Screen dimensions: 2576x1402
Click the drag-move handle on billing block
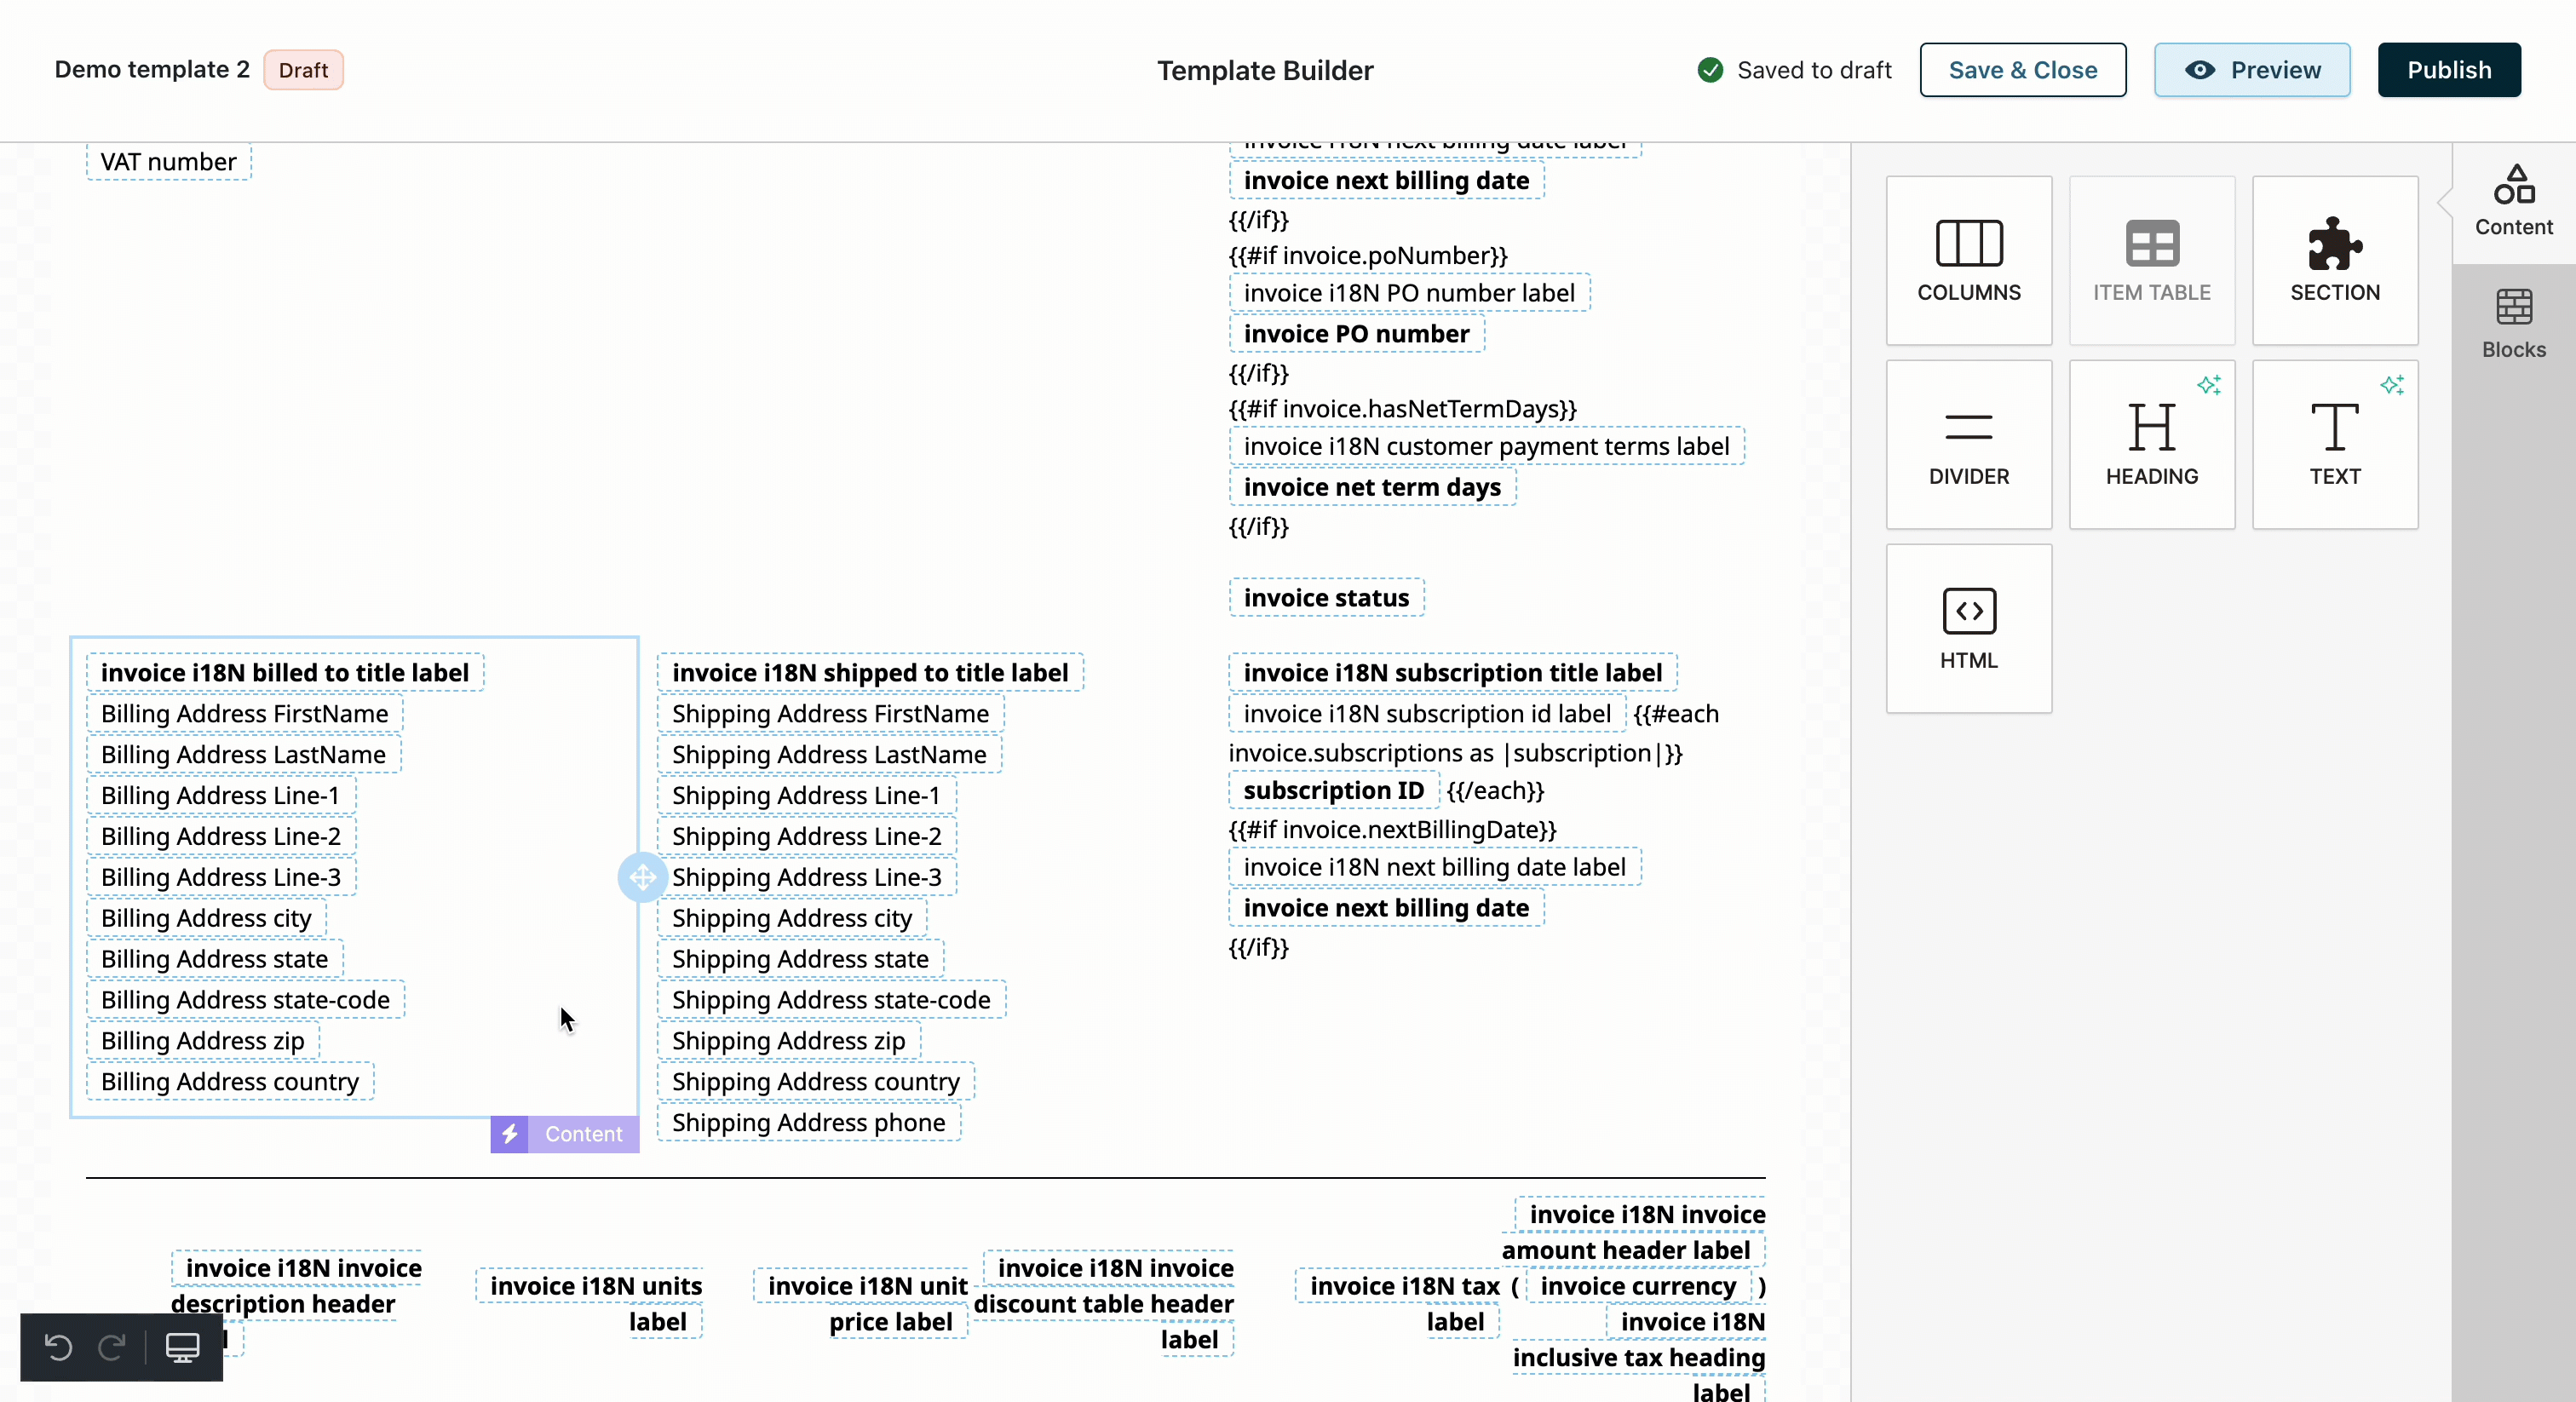pyautogui.click(x=642, y=877)
